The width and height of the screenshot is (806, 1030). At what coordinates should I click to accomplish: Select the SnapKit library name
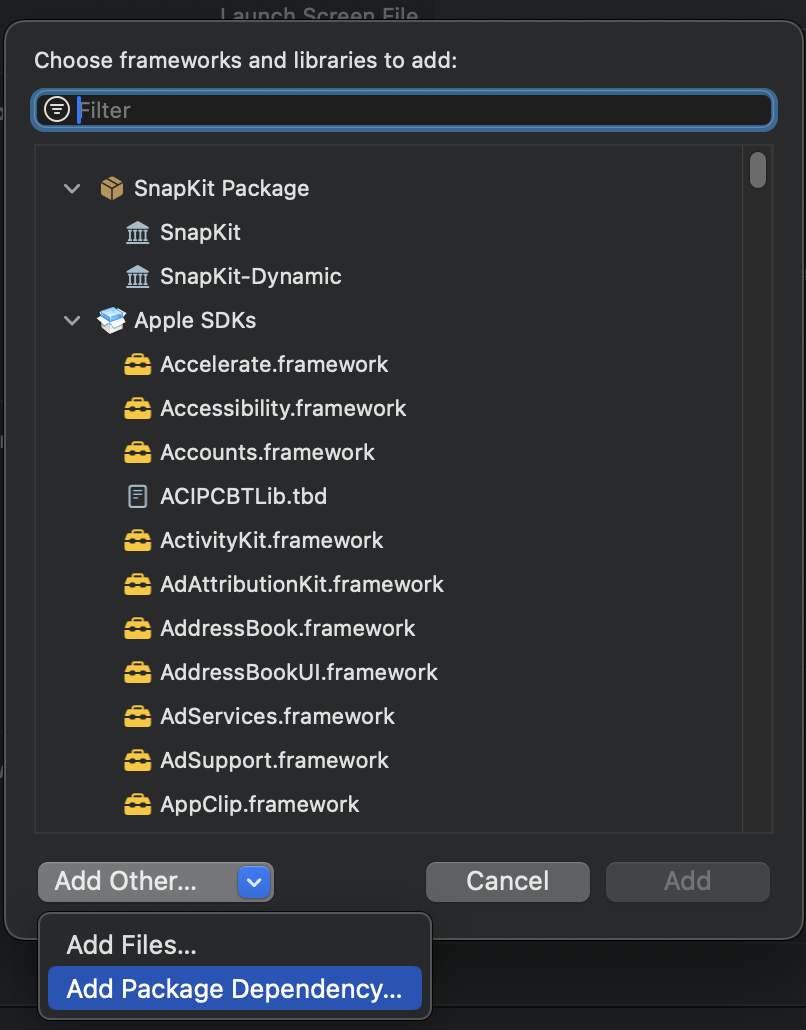coord(200,233)
